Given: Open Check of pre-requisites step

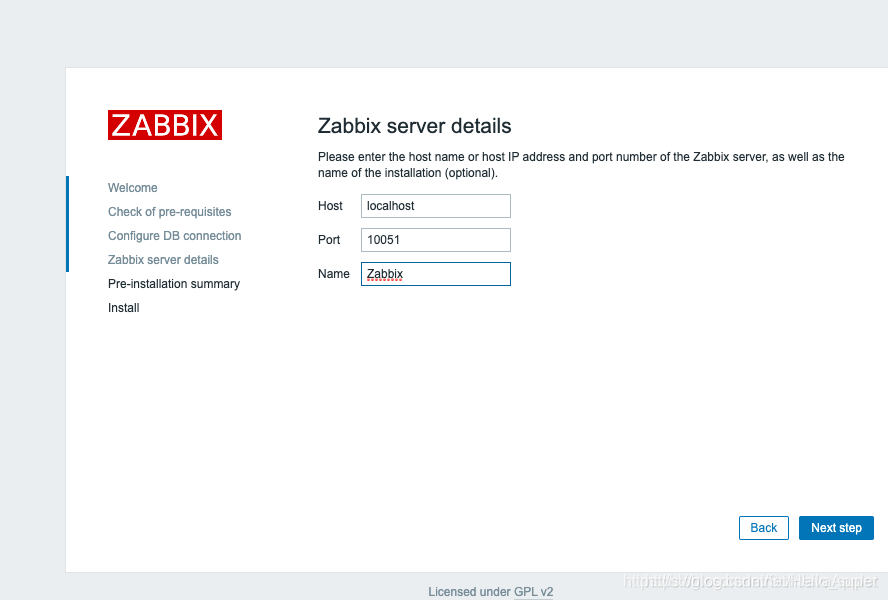Looking at the screenshot, I should coord(169,212).
